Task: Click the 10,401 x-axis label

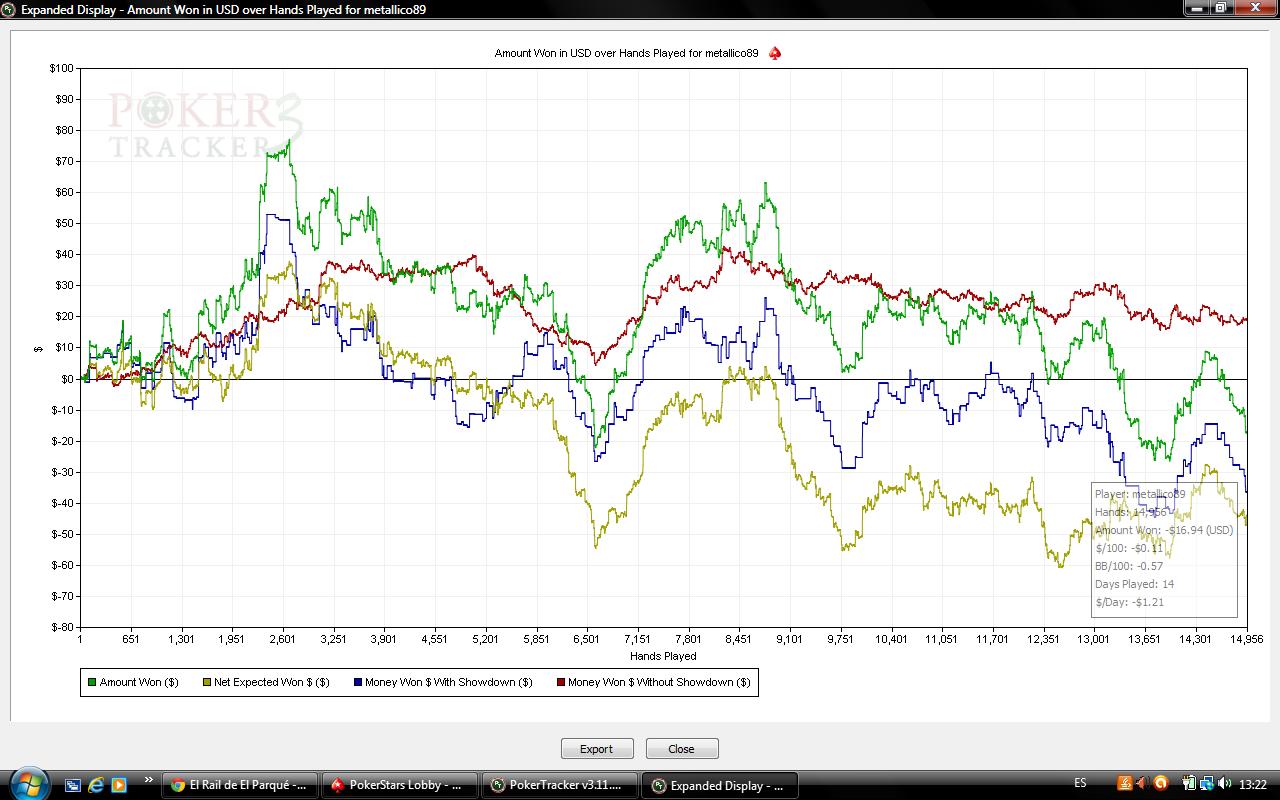Action: [891, 640]
